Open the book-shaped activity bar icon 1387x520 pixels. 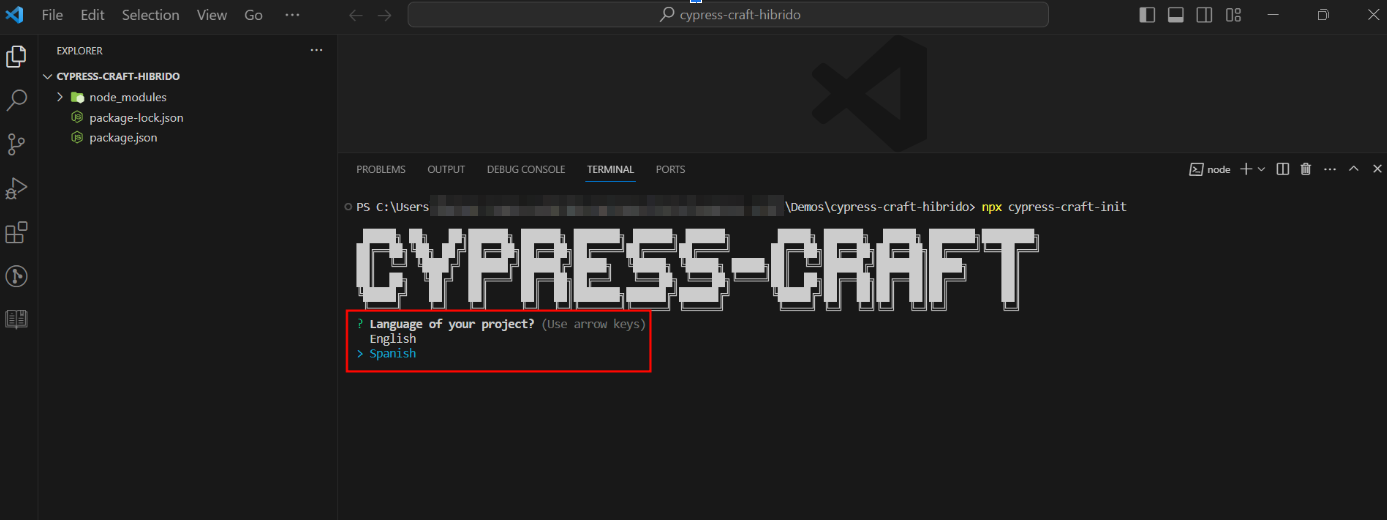click(16, 320)
